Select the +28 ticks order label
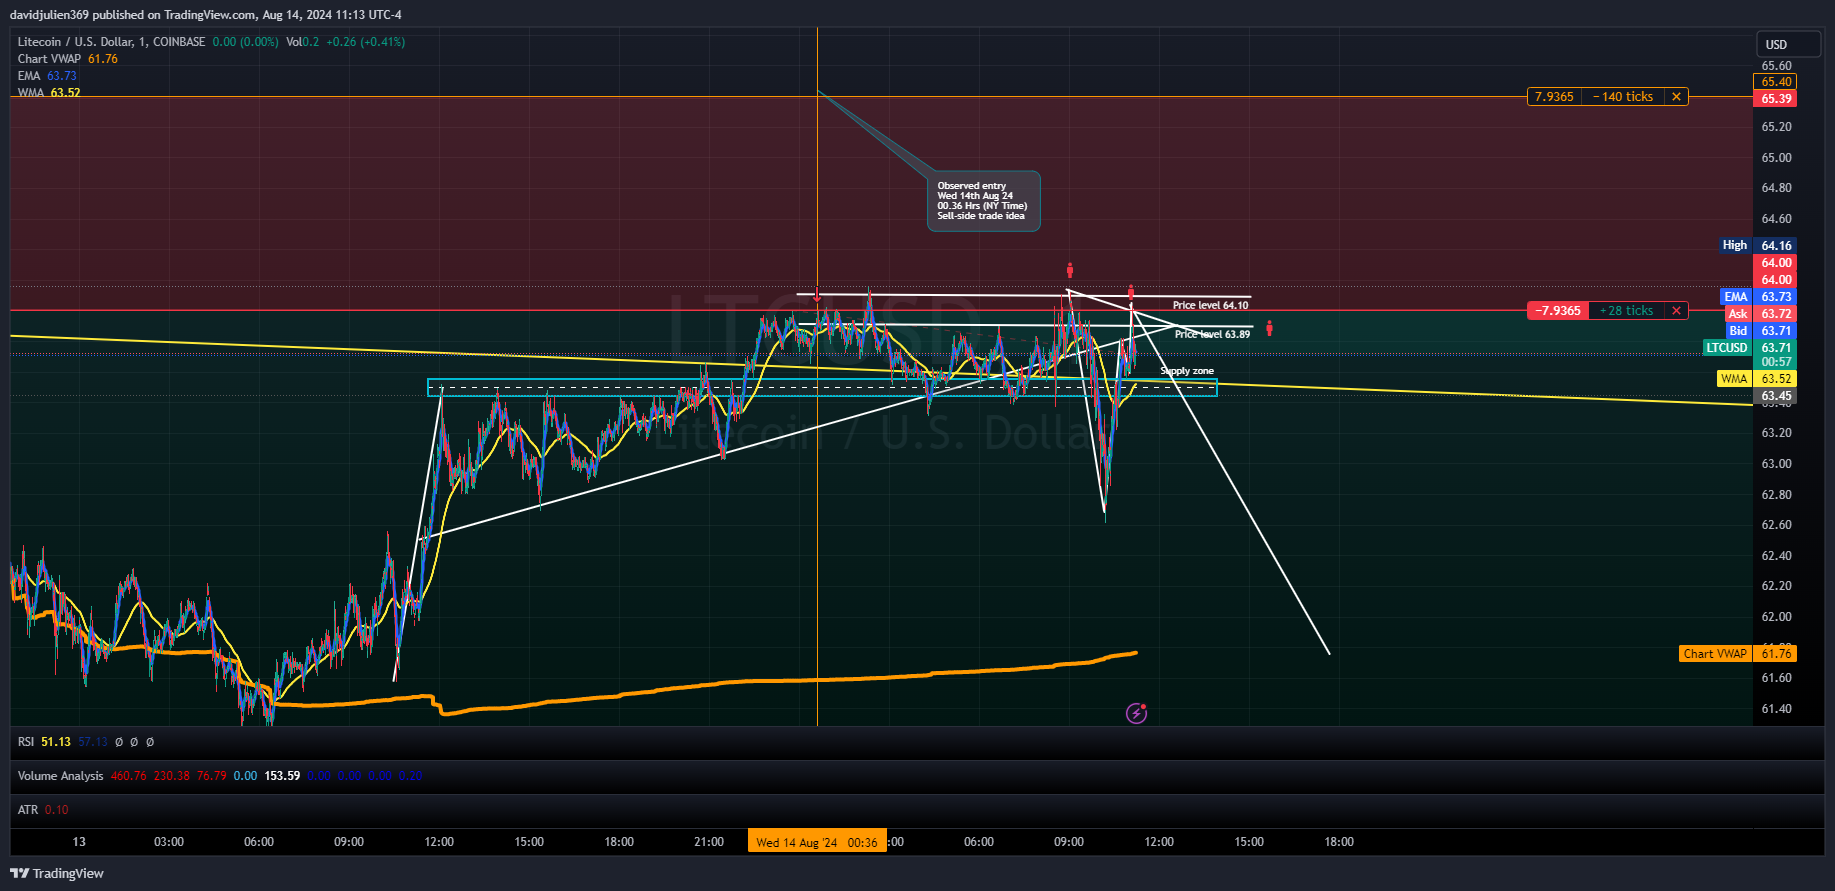1835x891 pixels. point(1627,311)
